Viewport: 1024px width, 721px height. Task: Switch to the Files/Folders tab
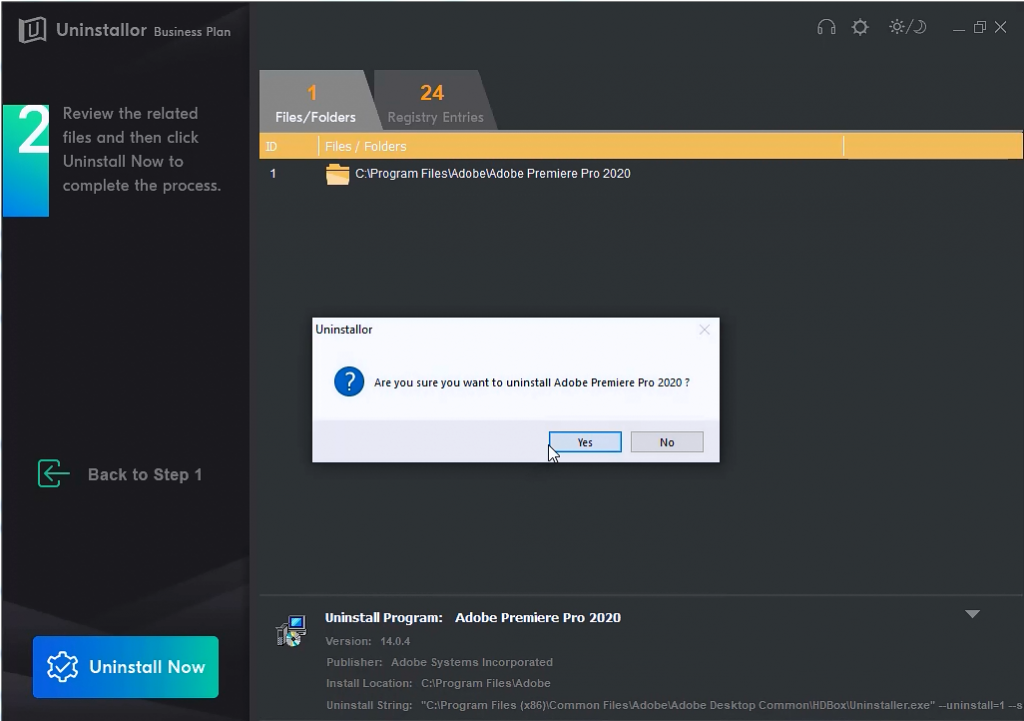[x=315, y=101]
